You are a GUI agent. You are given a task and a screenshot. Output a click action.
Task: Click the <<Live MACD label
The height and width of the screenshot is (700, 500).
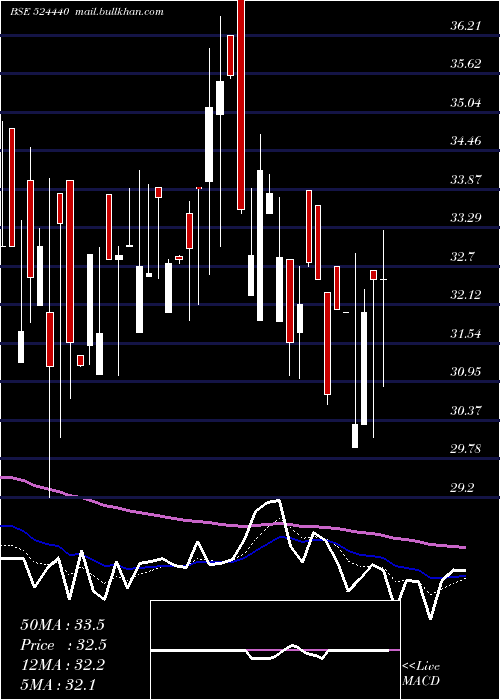421,673
